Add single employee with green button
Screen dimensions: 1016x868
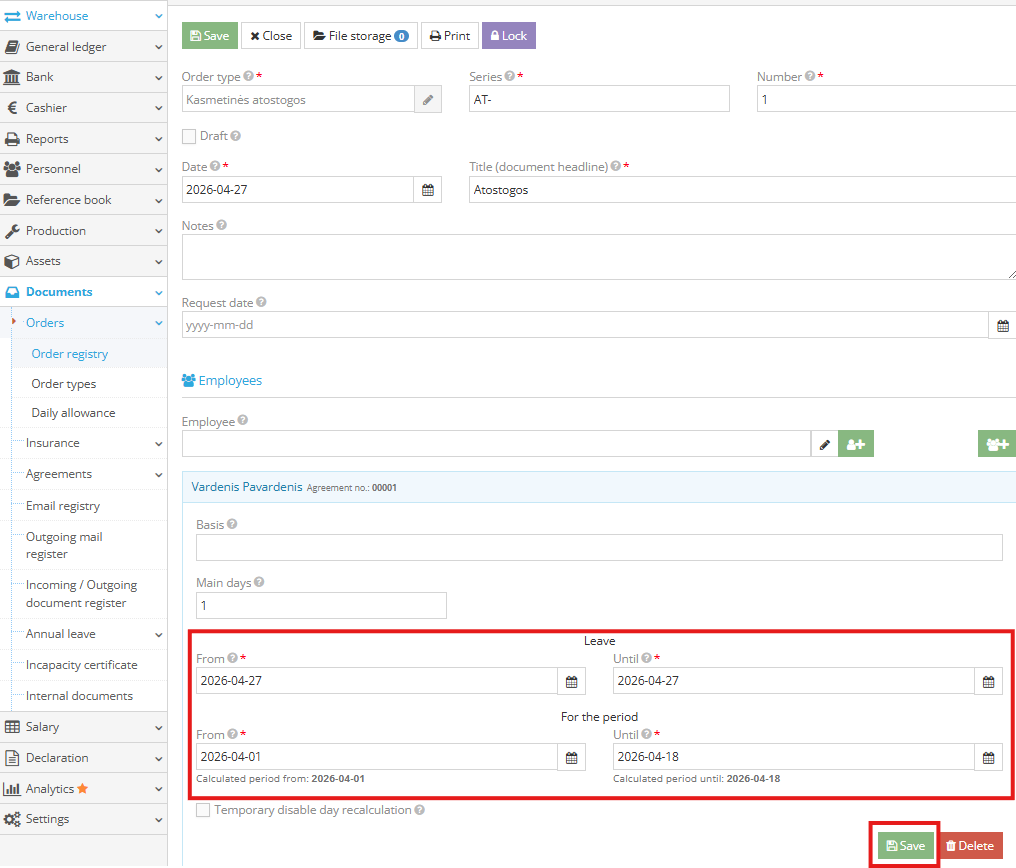pos(855,444)
